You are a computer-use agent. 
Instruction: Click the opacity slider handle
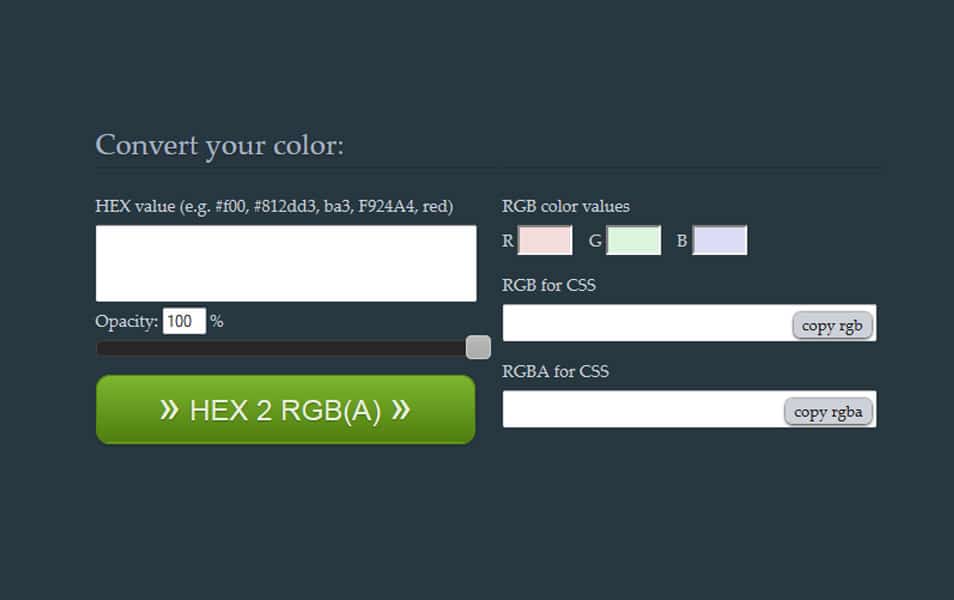coord(478,346)
